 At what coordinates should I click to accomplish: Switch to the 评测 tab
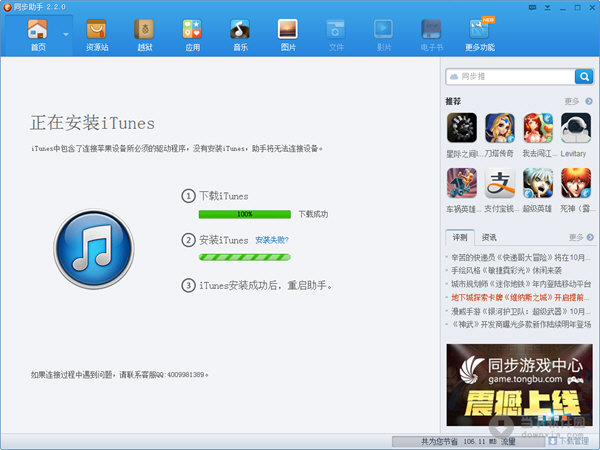click(460, 237)
